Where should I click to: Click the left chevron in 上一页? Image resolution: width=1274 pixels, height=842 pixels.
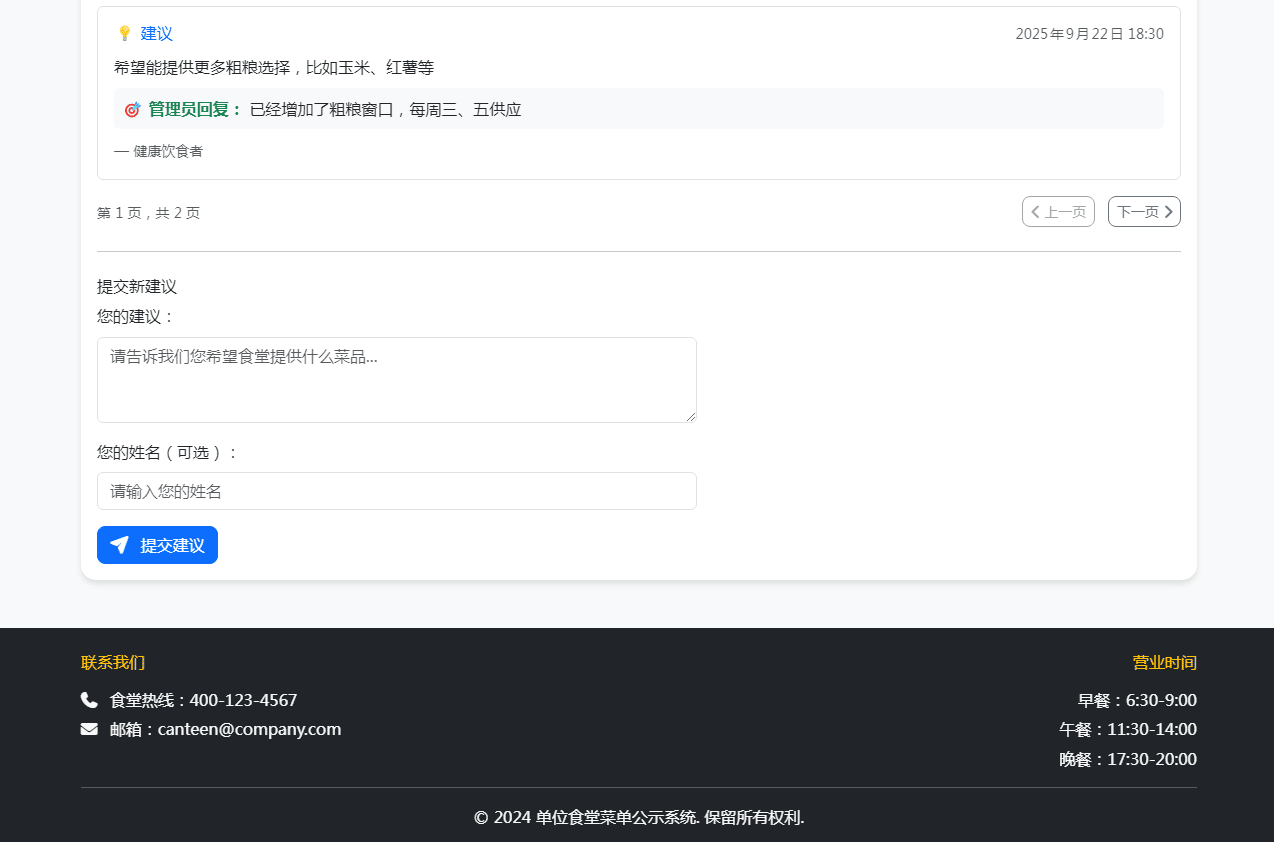(x=1035, y=212)
